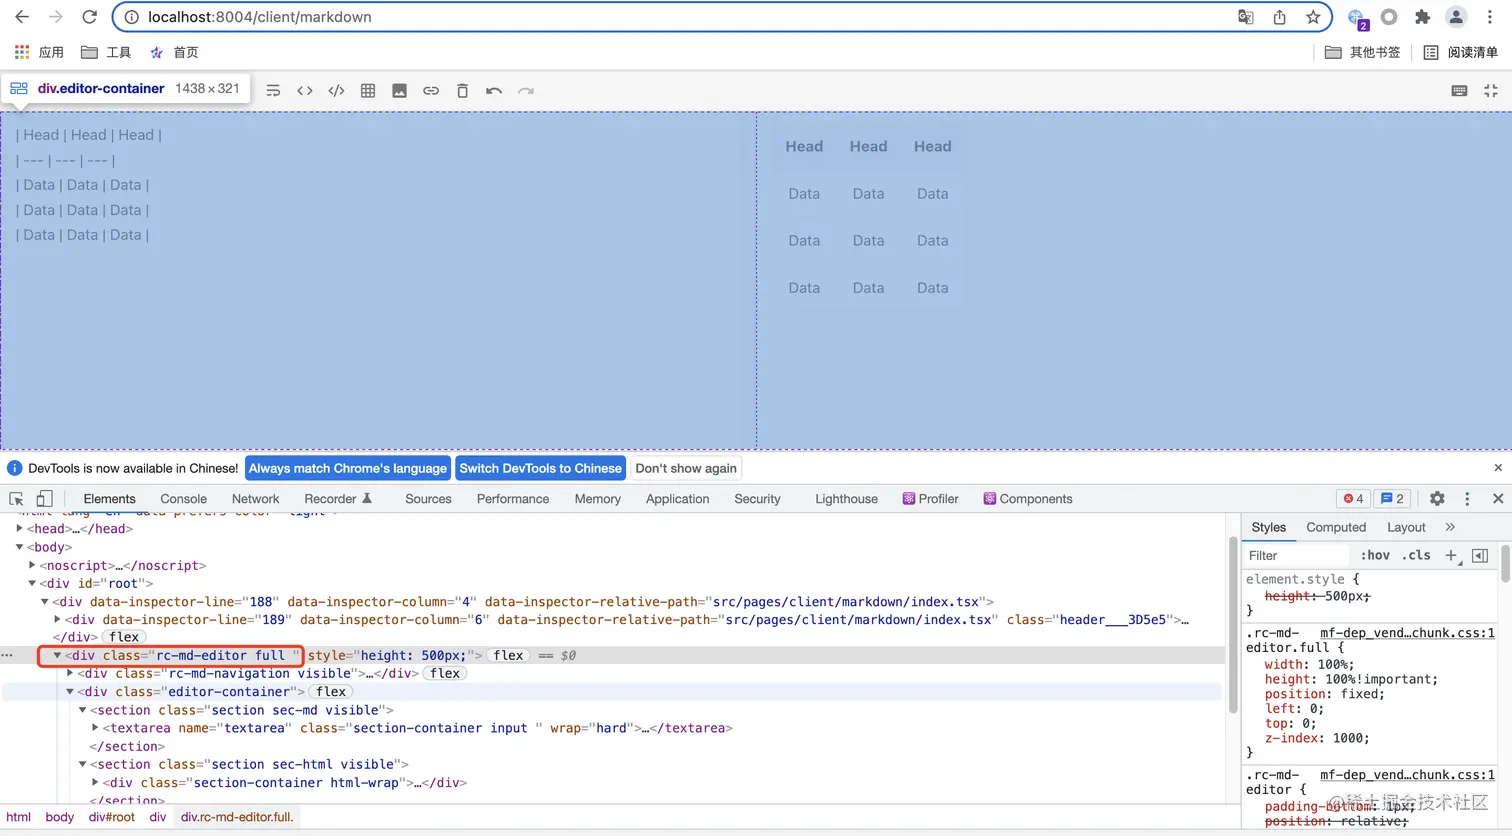Toggle the :hov element state panel
Viewport: 1512px width, 836px height.
pos(1375,556)
